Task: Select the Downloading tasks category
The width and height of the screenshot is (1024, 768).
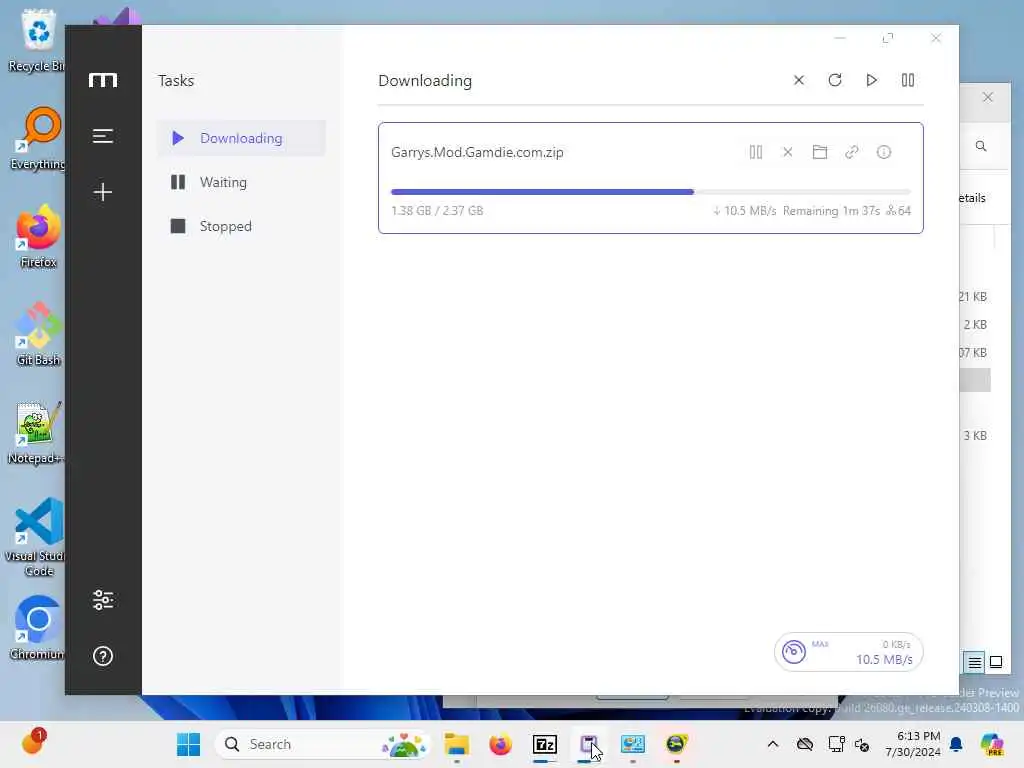Action: click(241, 138)
